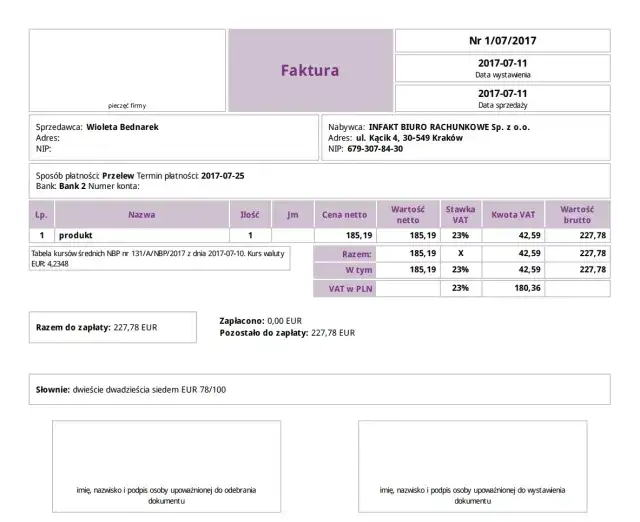Click the Faktura title heading
Screen dimensions: 640x522
pos(310,70)
